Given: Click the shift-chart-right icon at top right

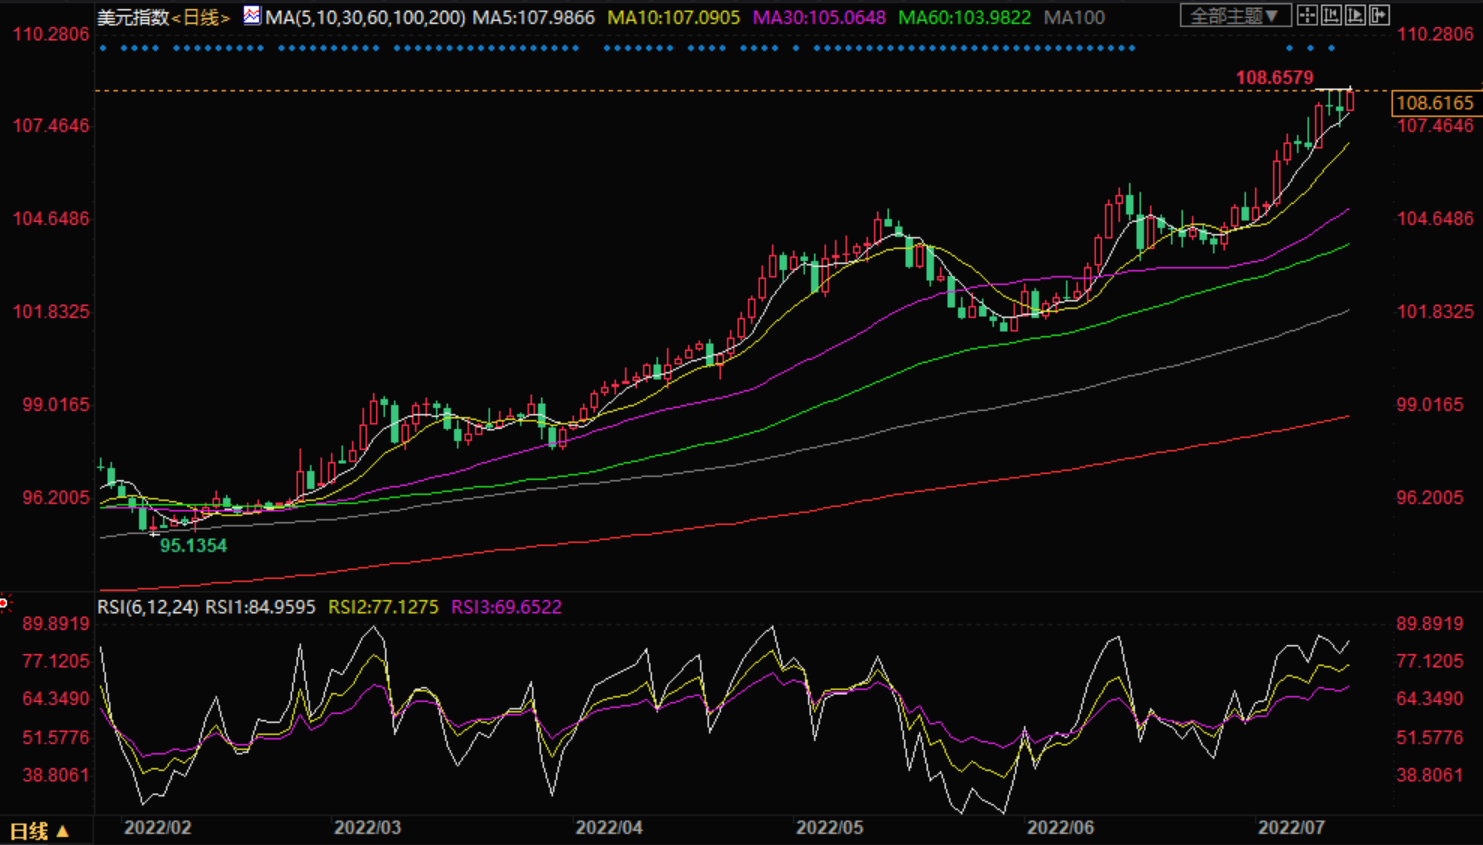Looking at the screenshot, I should pos(1379,15).
